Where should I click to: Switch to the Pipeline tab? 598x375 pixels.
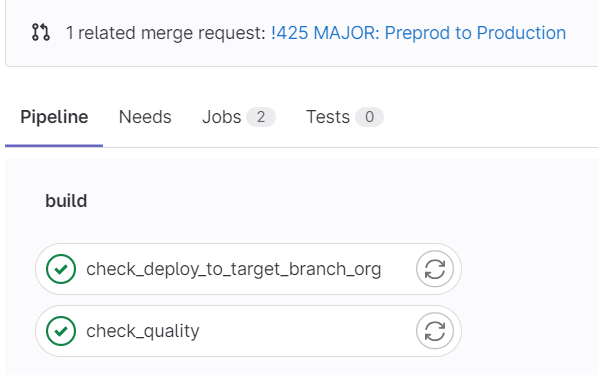pyautogui.click(x=54, y=117)
